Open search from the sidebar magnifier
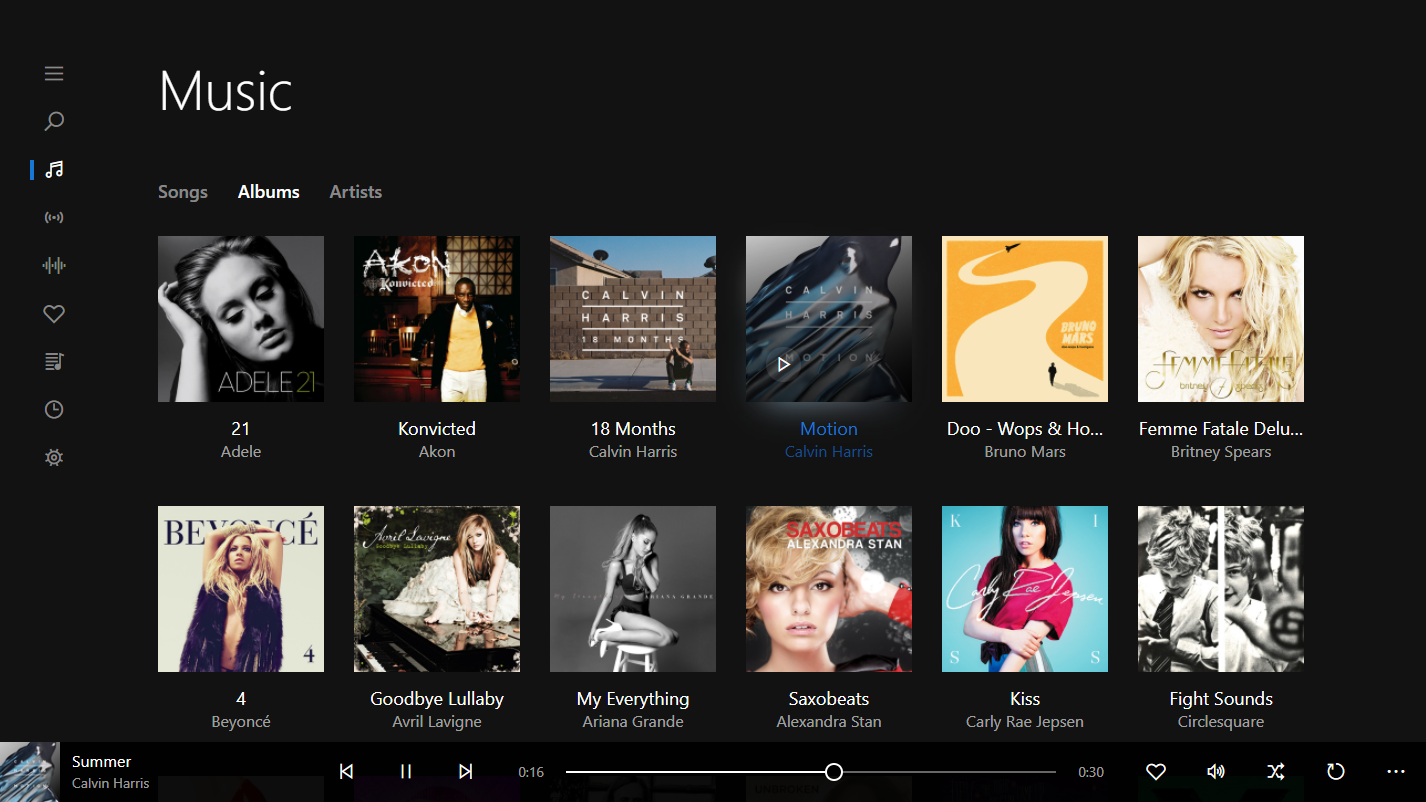 point(54,121)
